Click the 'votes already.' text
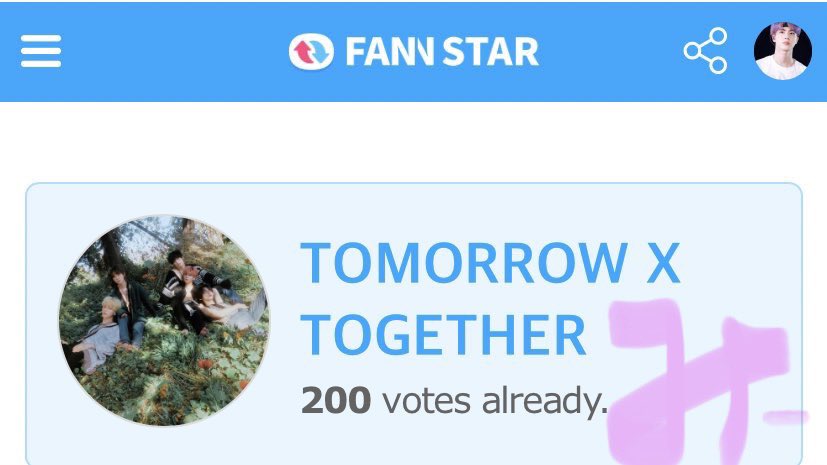Viewport: 827px width, 465px height. pyautogui.click(x=495, y=401)
